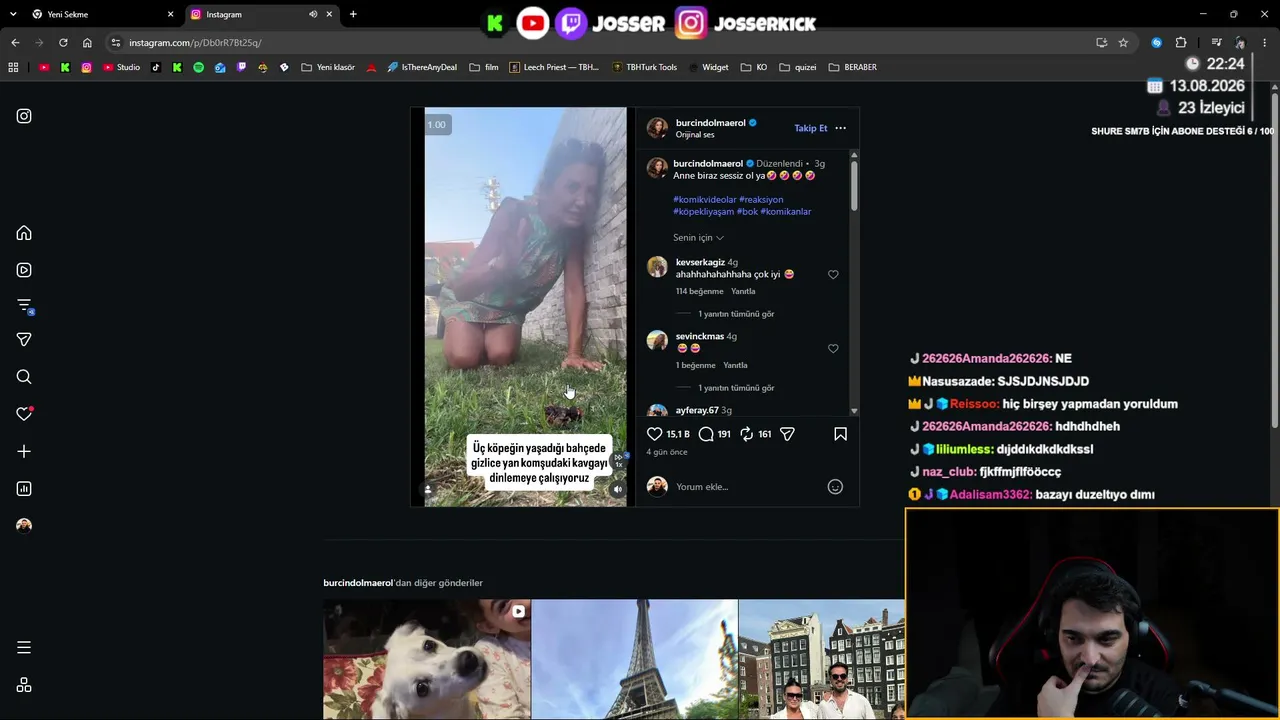The height and width of the screenshot is (720, 1280).
Task: Save the post with bookmark icon
Action: click(x=840, y=434)
